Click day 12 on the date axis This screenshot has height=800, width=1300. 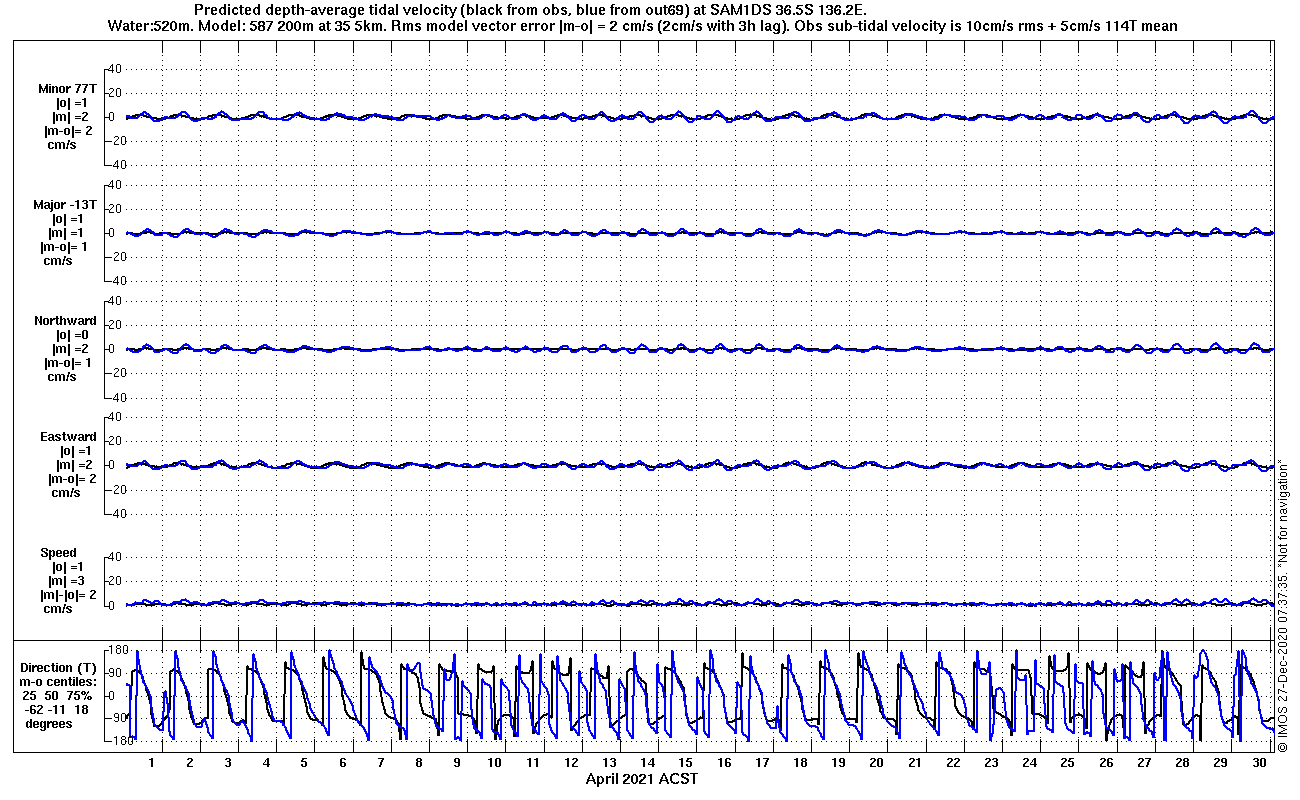[572, 763]
